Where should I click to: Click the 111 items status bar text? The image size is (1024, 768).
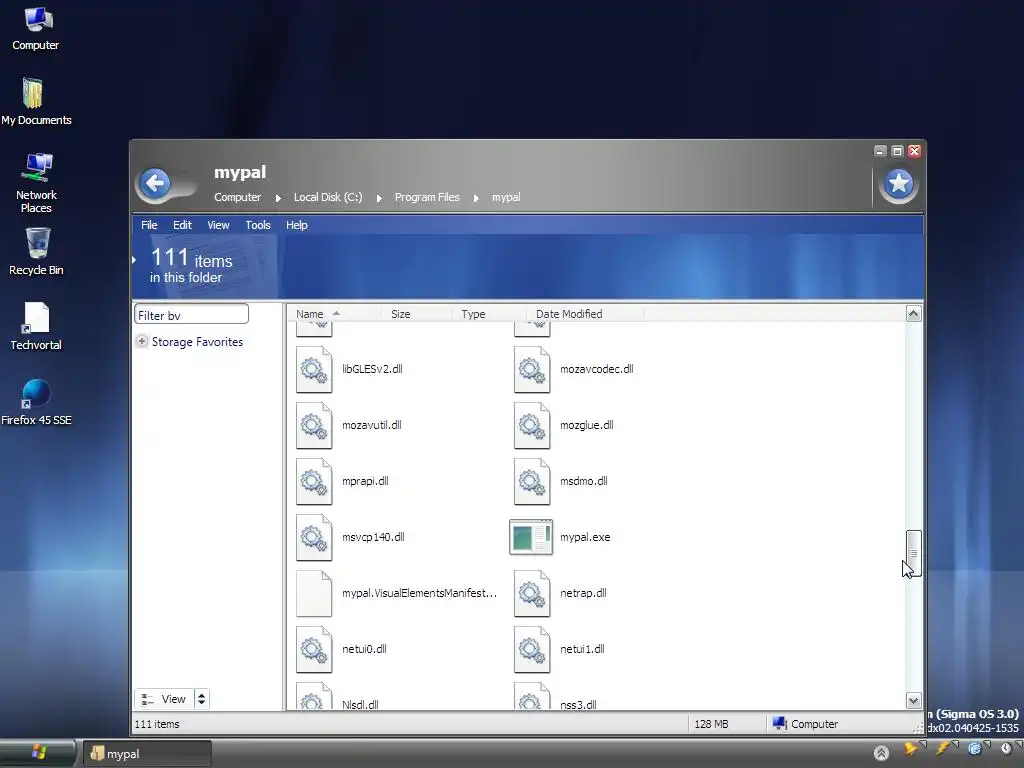(x=157, y=724)
